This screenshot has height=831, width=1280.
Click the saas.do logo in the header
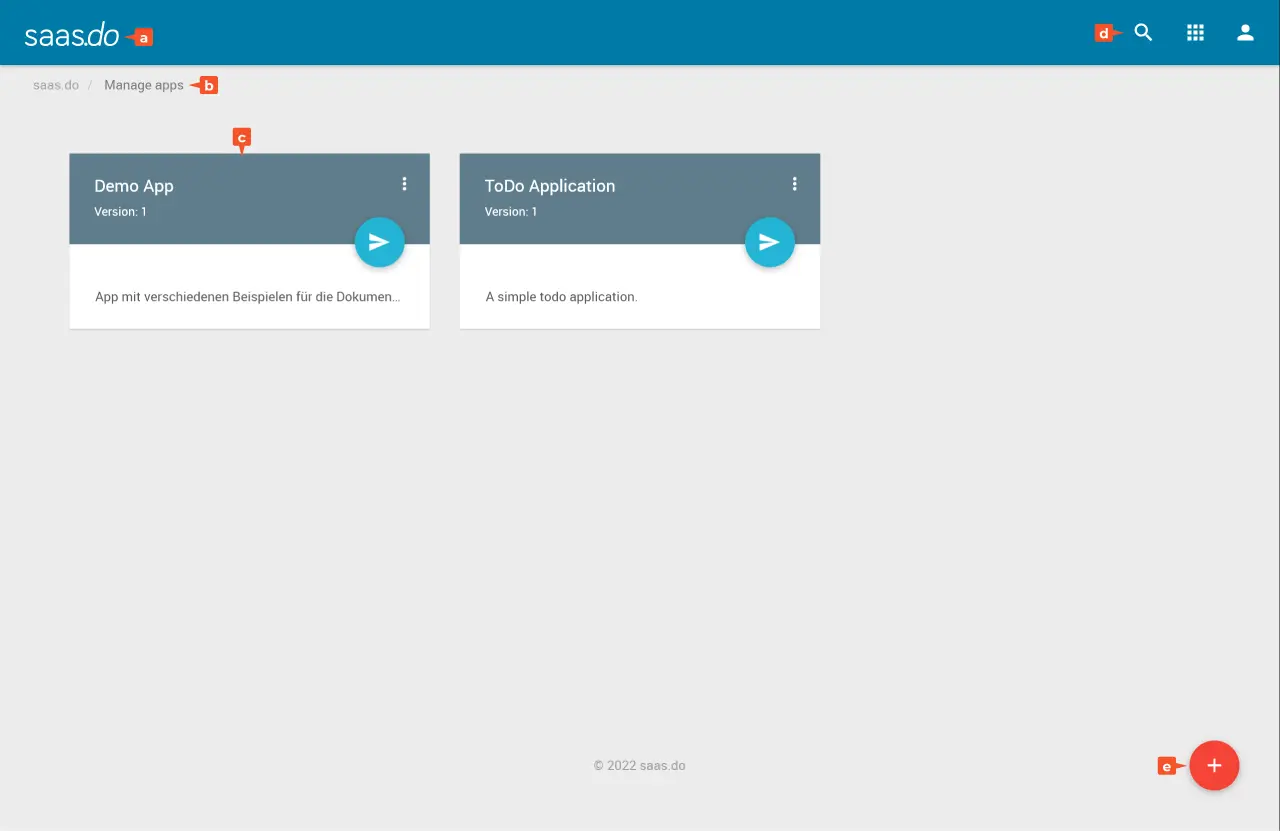point(72,36)
